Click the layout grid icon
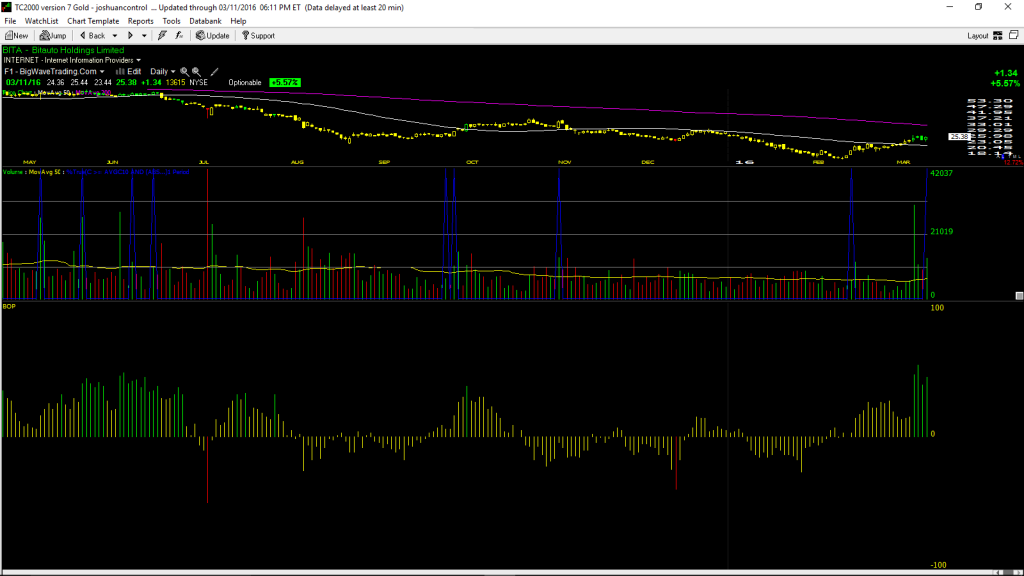 click(x=998, y=36)
